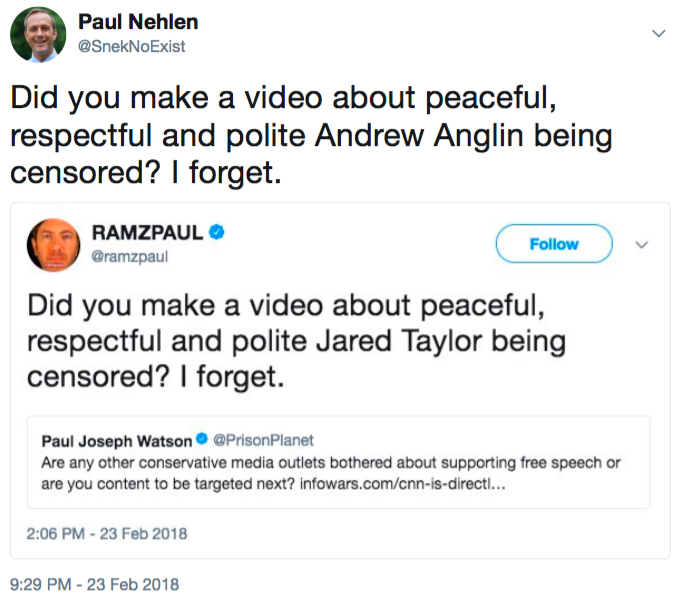The height and width of the screenshot is (597, 678).
Task: Click the Andrew Anglin tweet text
Action: (x=310, y=136)
